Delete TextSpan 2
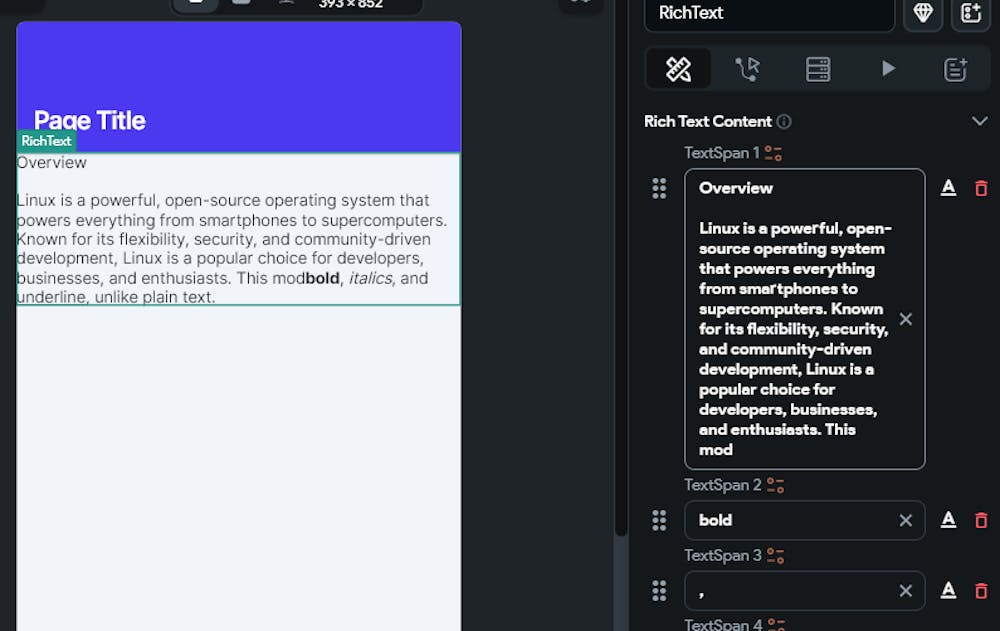The image size is (1000, 631). click(x=981, y=521)
